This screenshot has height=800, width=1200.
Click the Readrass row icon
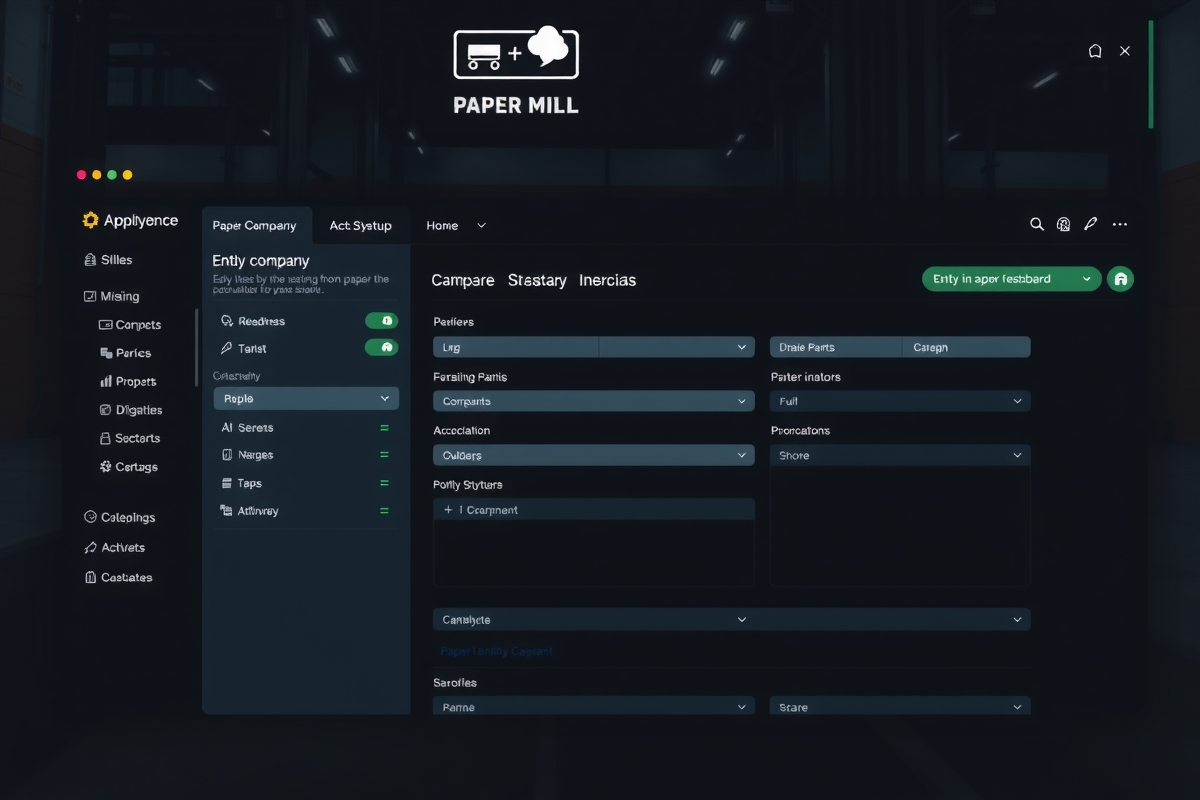(x=227, y=321)
